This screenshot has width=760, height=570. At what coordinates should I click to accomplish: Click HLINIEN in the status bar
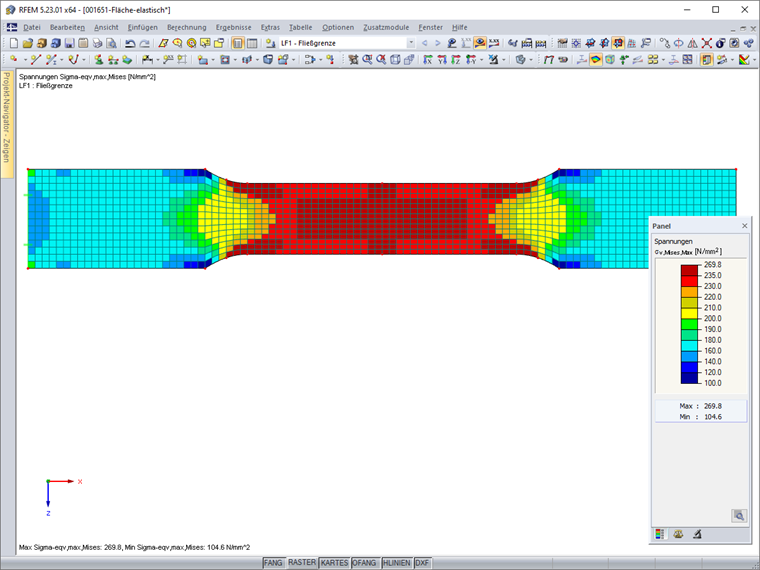point(397,563)
